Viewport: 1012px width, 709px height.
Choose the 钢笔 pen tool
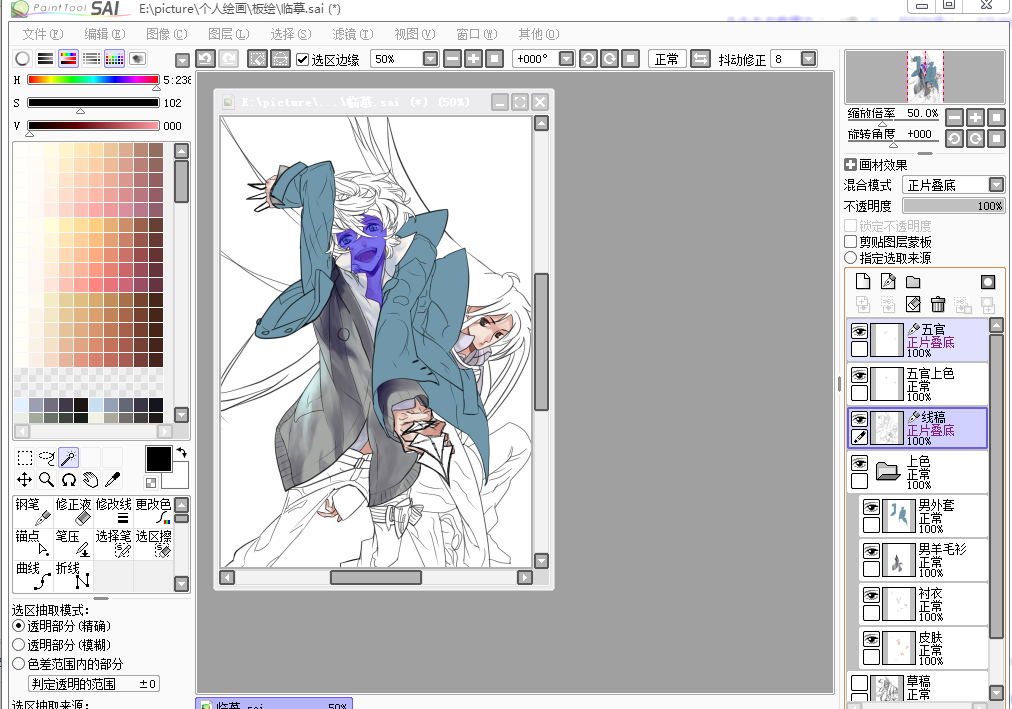[x=32, y=512]
